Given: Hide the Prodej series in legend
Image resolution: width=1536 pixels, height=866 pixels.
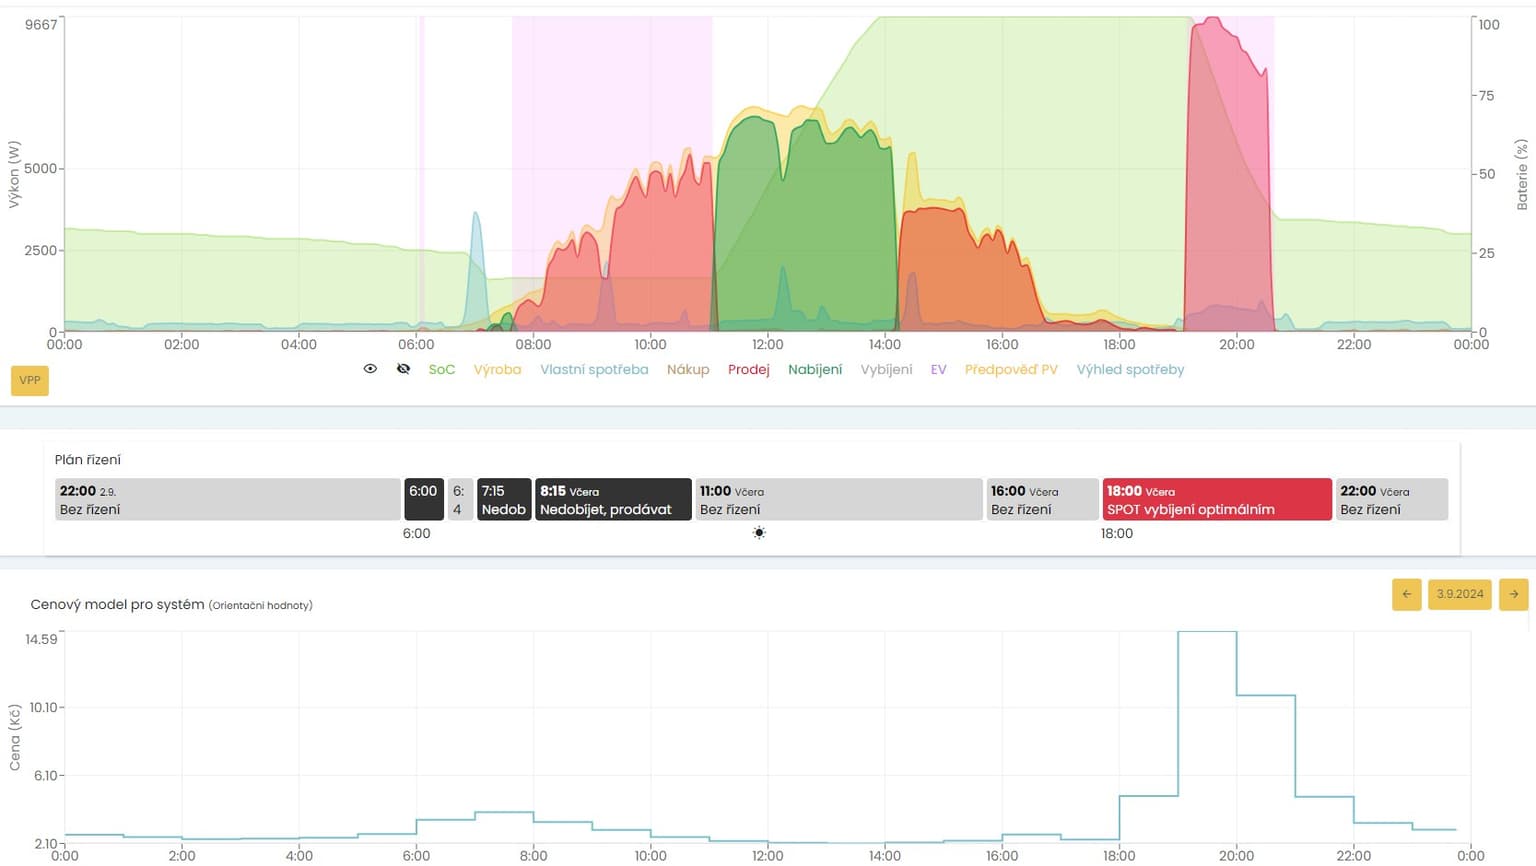Looking at the screenshot, I should [748, 370].
